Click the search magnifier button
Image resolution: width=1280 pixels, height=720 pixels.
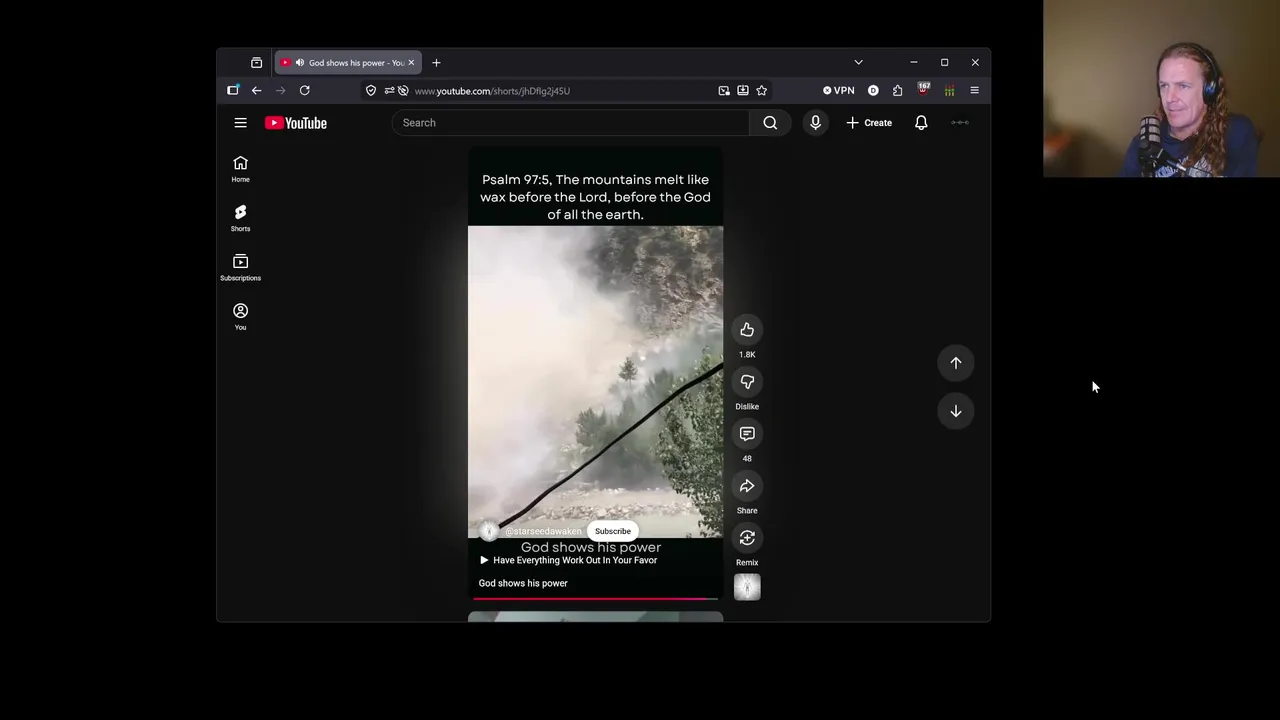770,123
